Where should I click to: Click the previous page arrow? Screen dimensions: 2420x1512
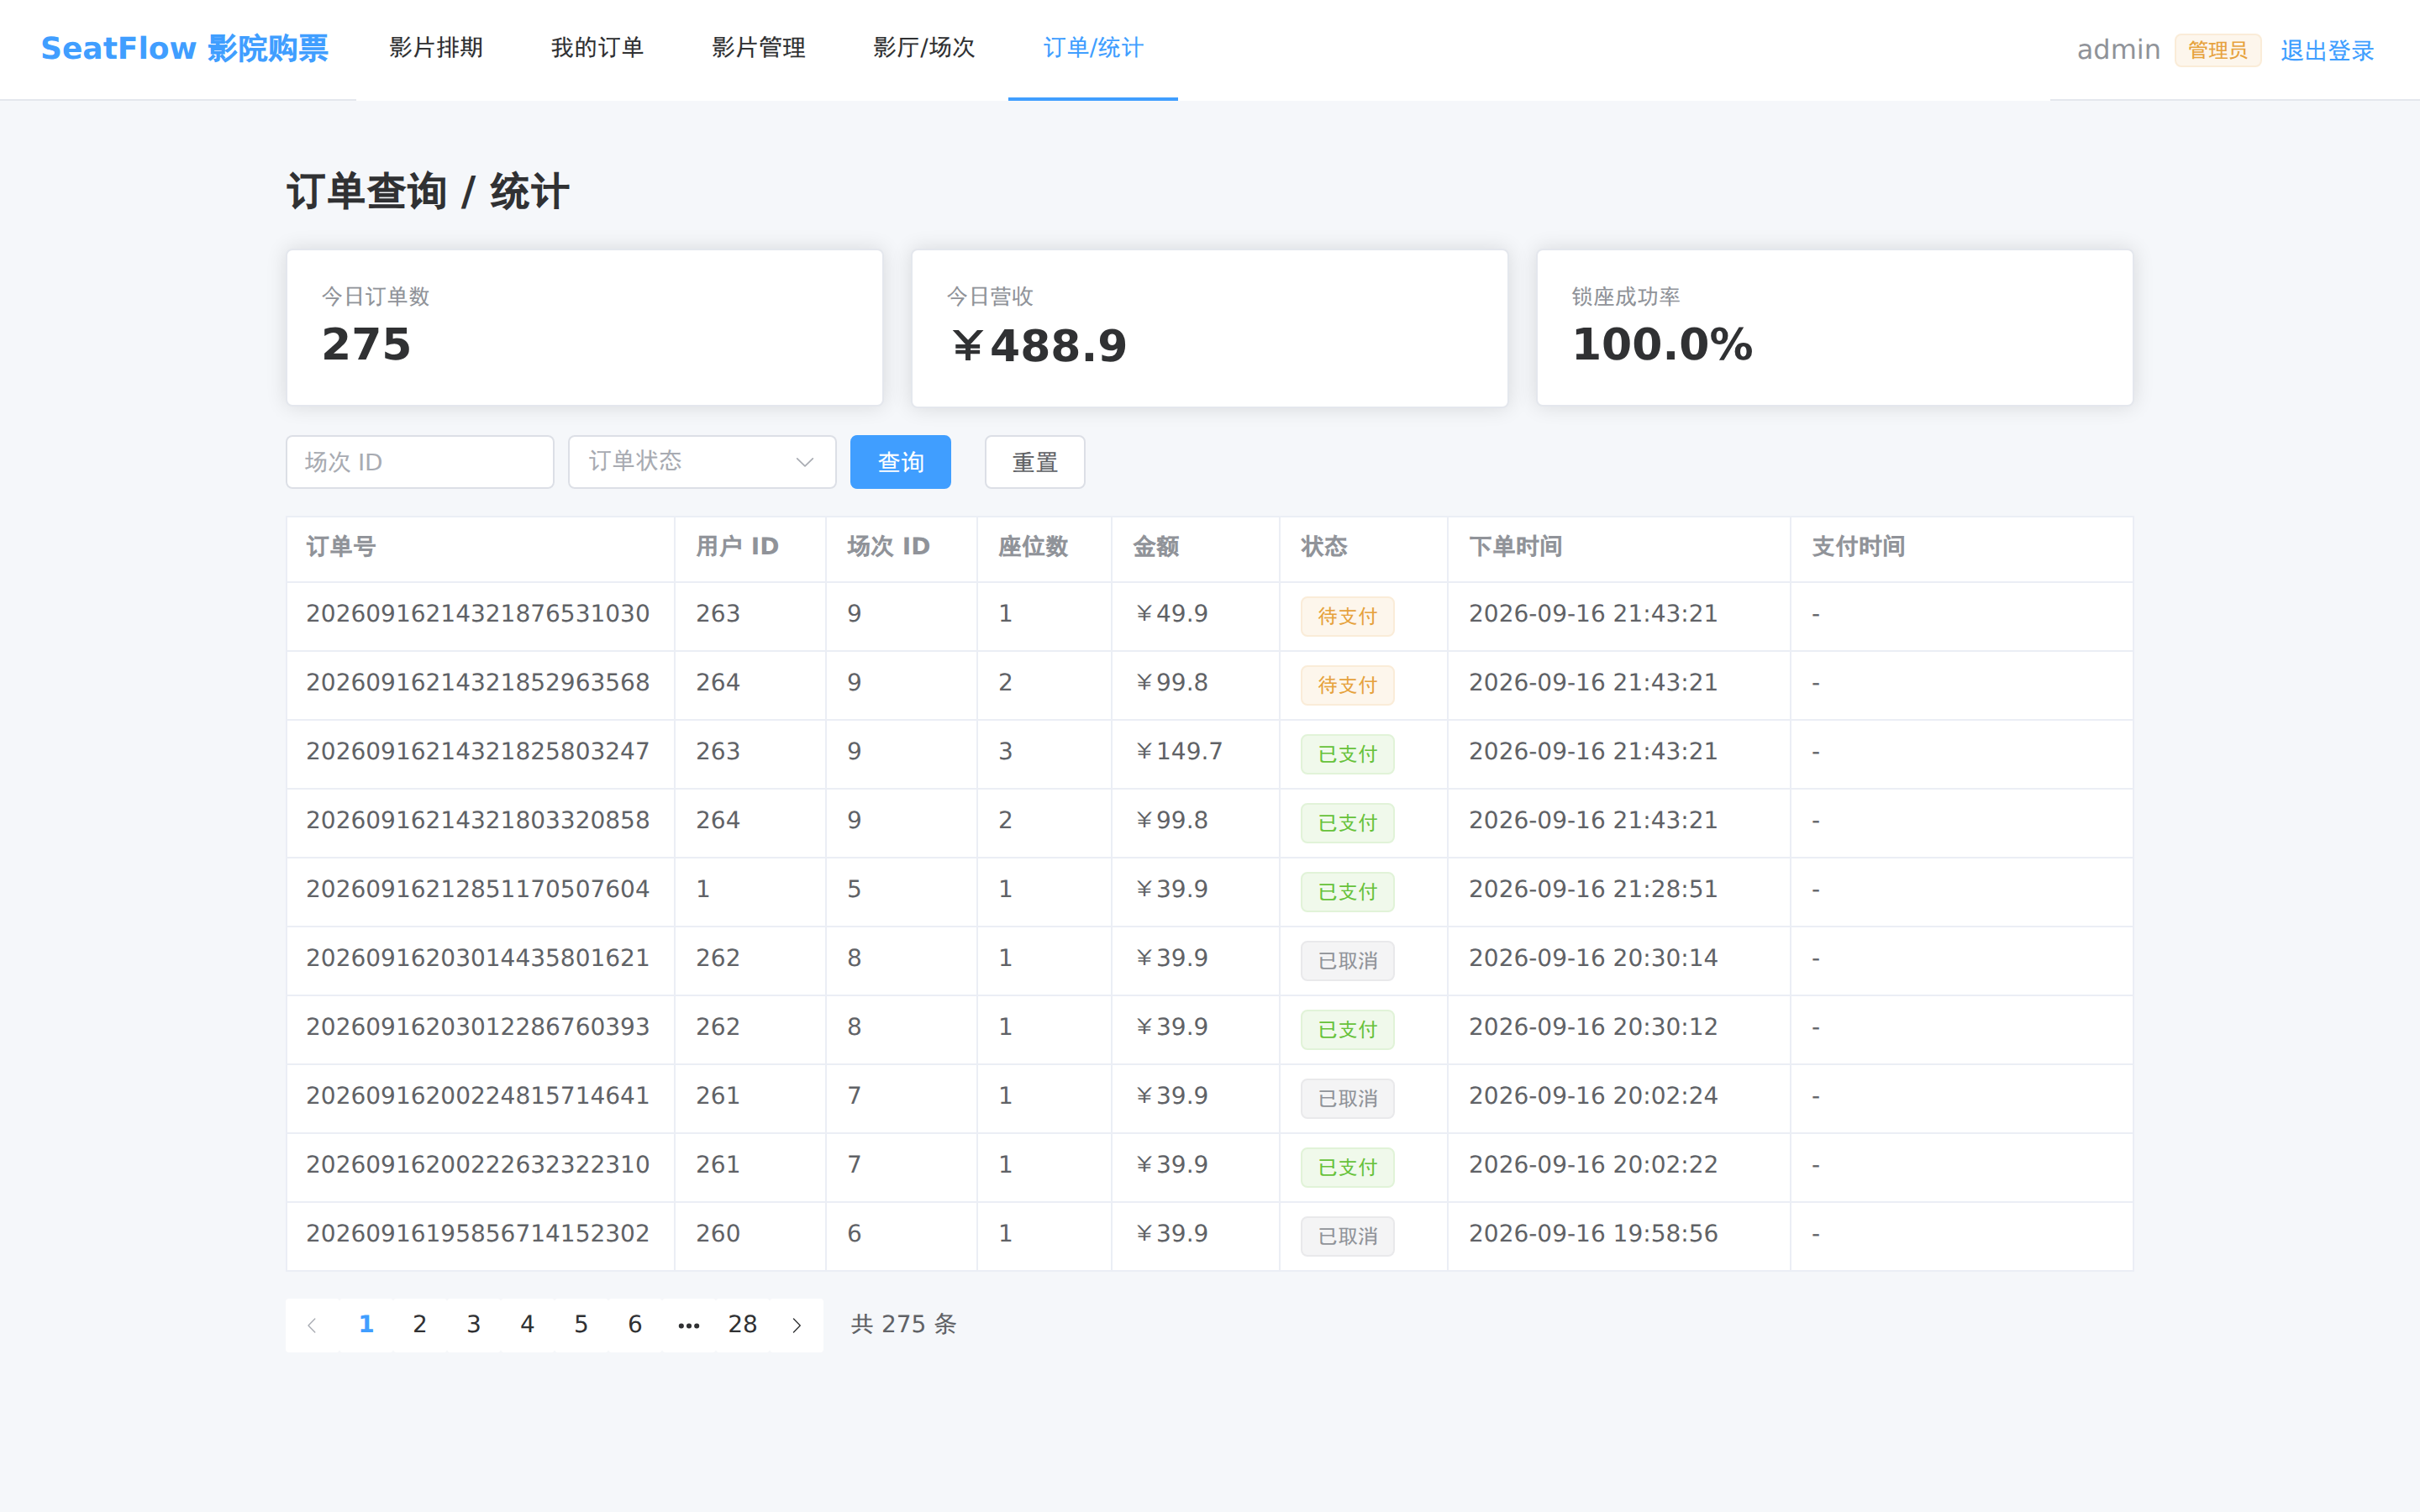click(312, 1325)
